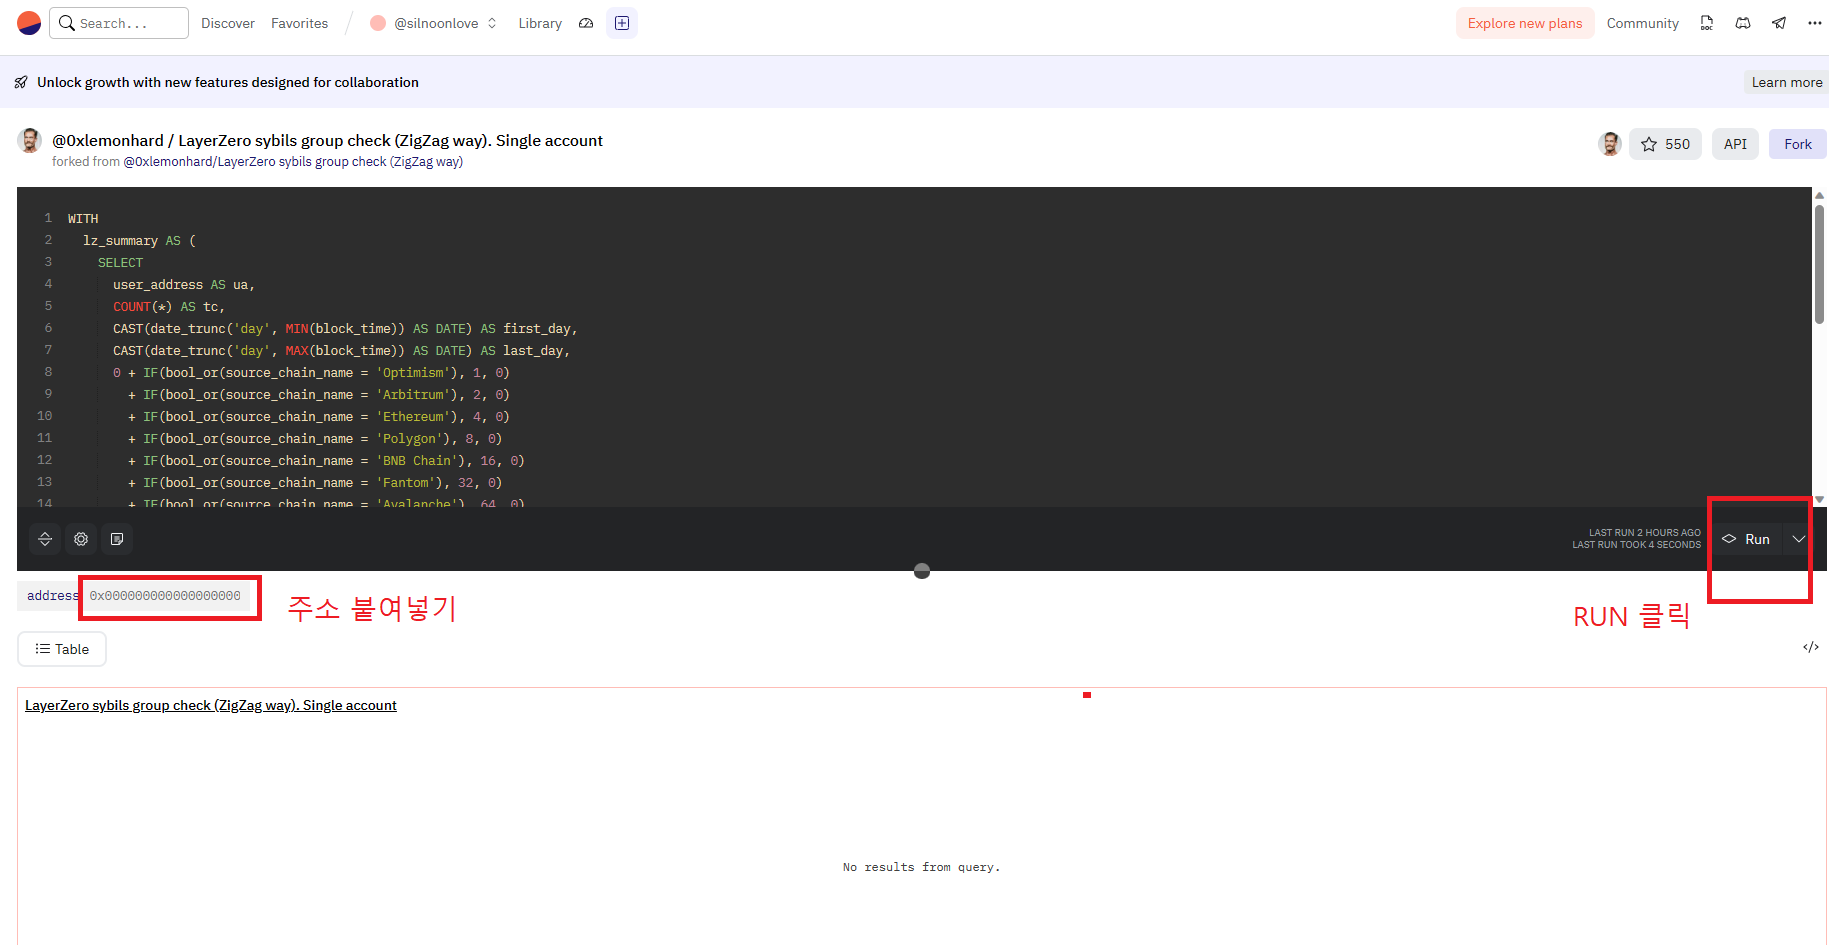Click the code line containing 'Arbitrum'
The image size is (1829, 945).
pyautogui.click(x=318, y=395)
